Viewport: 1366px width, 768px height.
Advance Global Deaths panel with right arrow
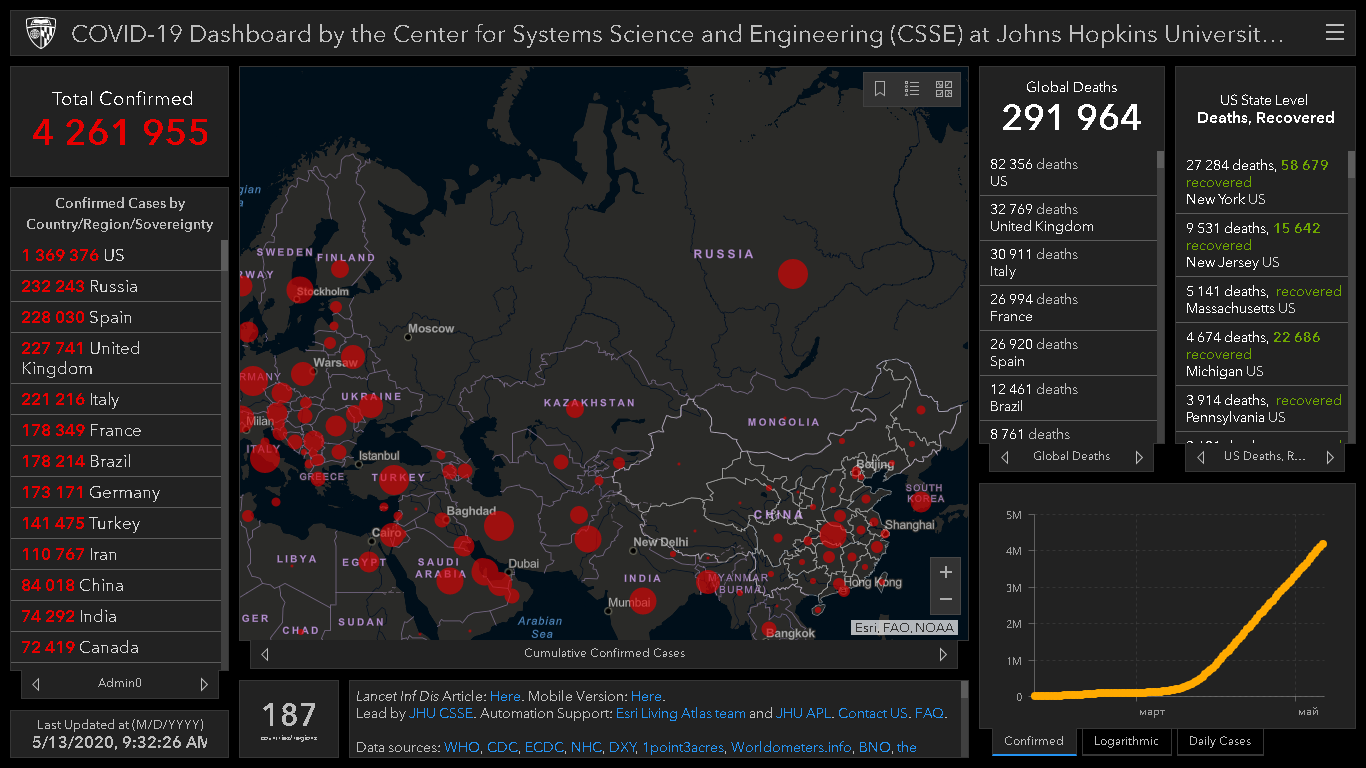(1138, 457)
